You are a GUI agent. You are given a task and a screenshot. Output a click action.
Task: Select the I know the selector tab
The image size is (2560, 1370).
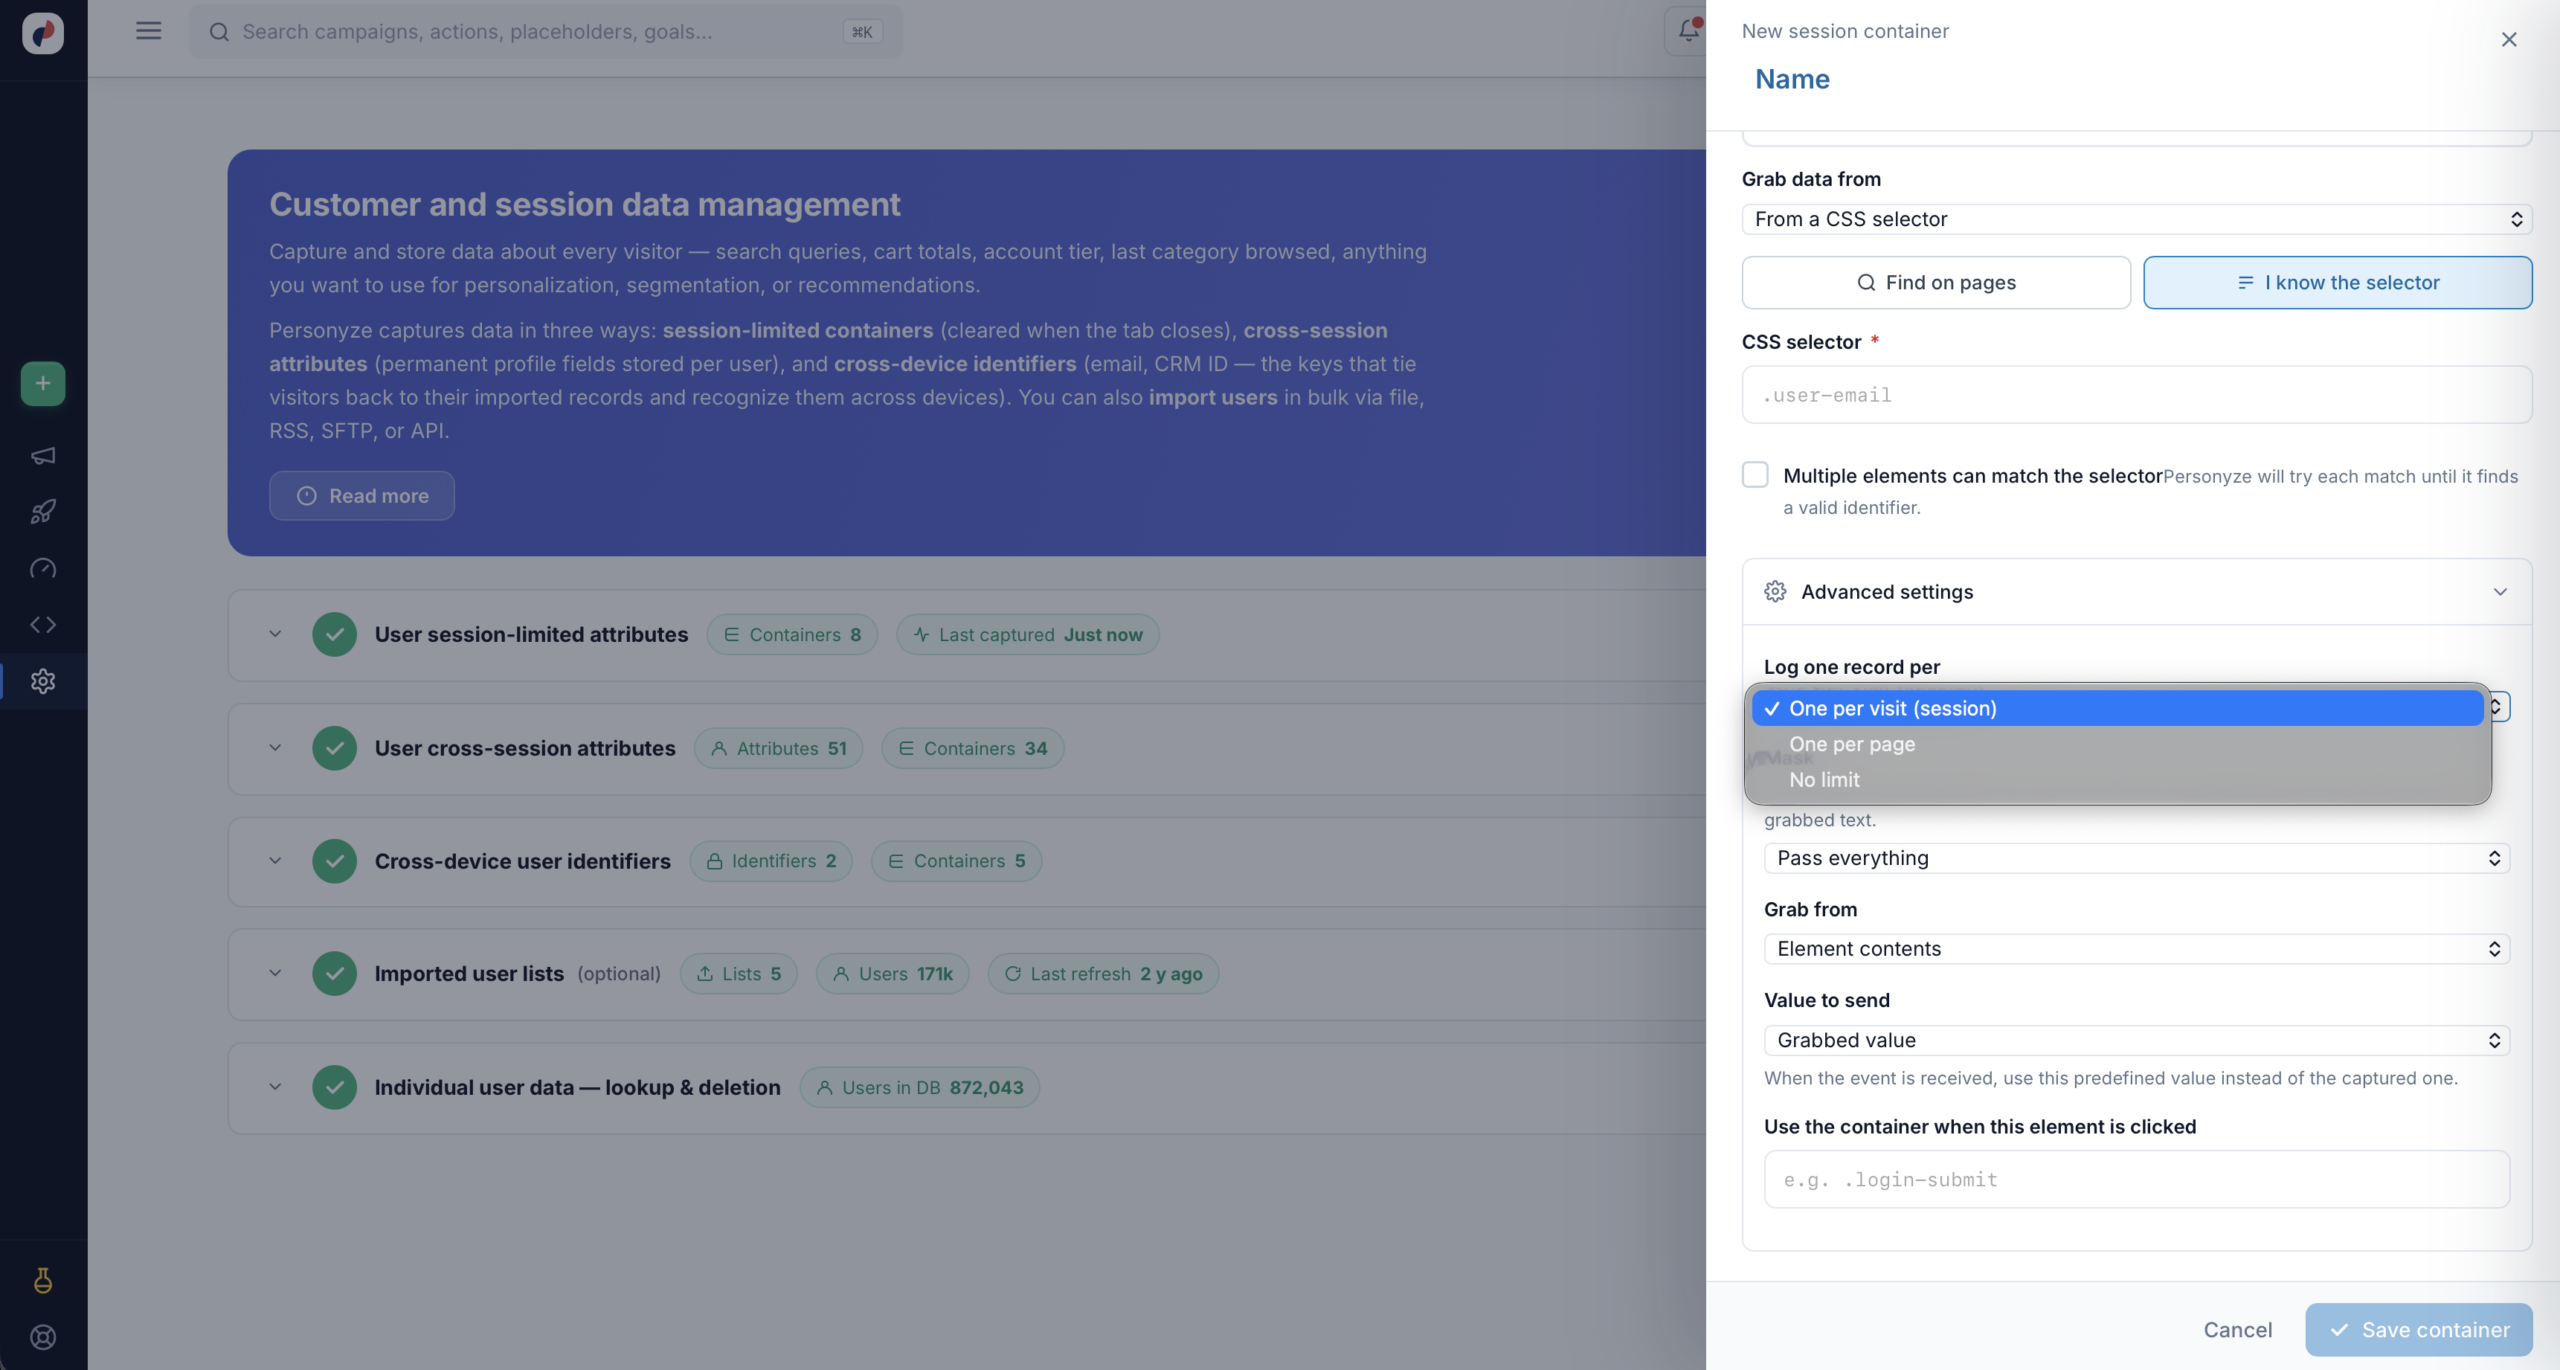(x=2338, y=283)
